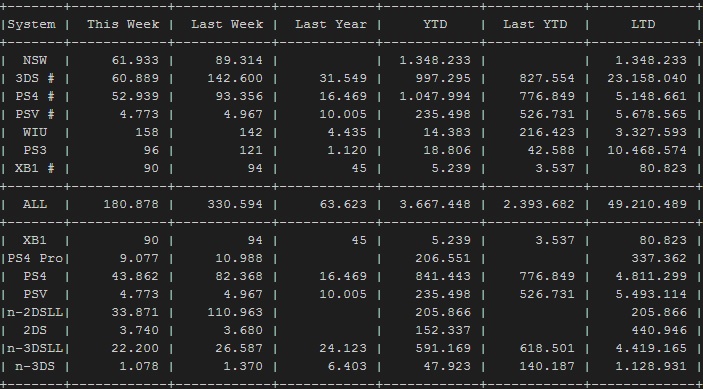Image resolution: width=703 pixels, height=389 pixels.
Task: Click the Last YTD column header
Action: [535, 24]
